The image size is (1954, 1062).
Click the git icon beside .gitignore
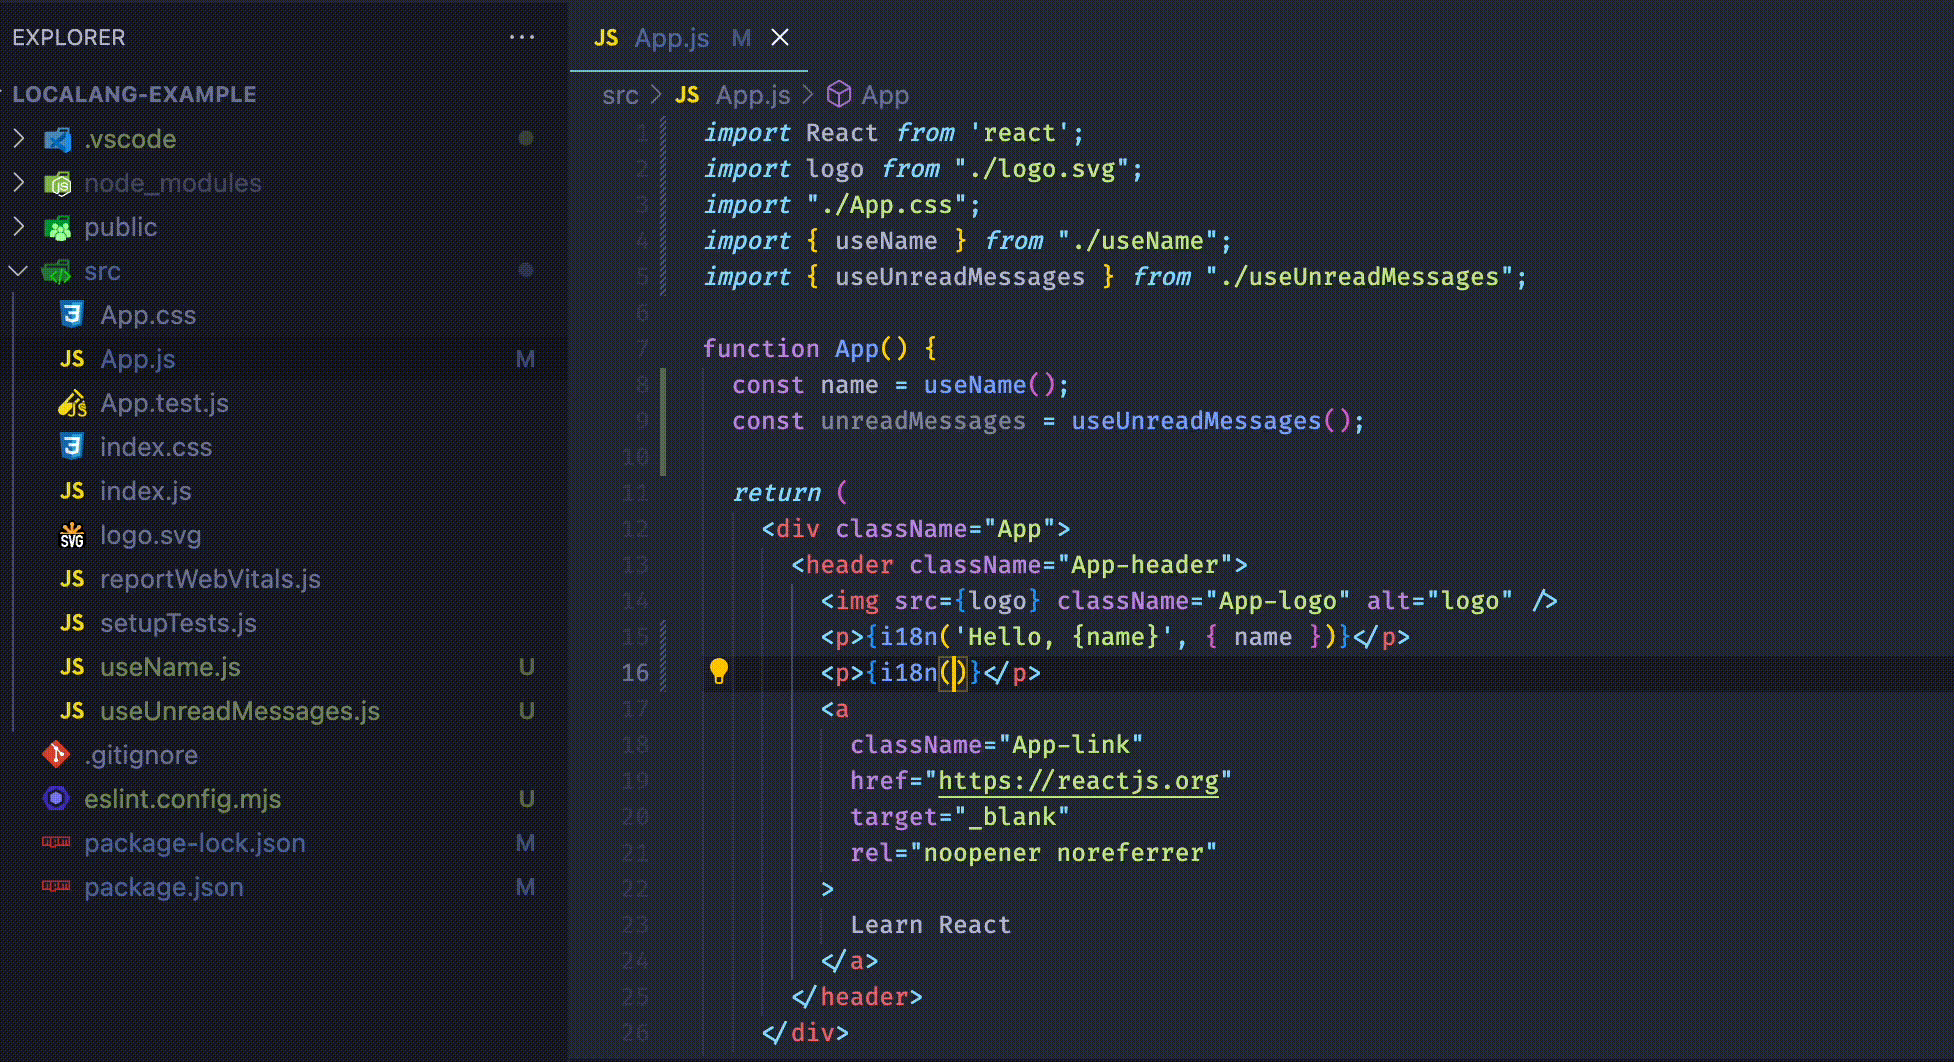click(x=56, y=755)
